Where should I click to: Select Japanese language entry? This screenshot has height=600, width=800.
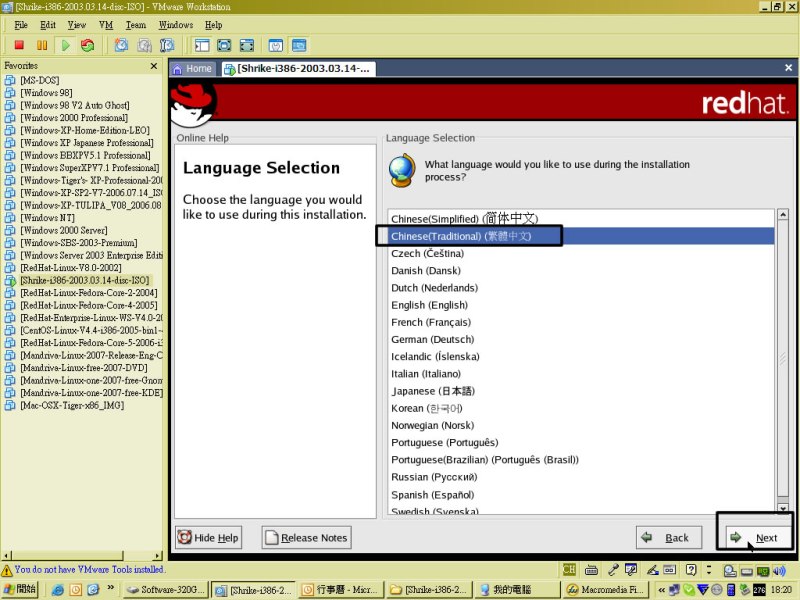581,391
